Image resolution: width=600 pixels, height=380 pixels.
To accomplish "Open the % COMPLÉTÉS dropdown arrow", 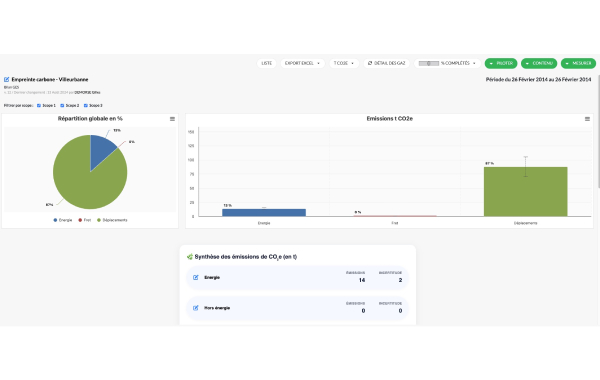I will [474, 64].
